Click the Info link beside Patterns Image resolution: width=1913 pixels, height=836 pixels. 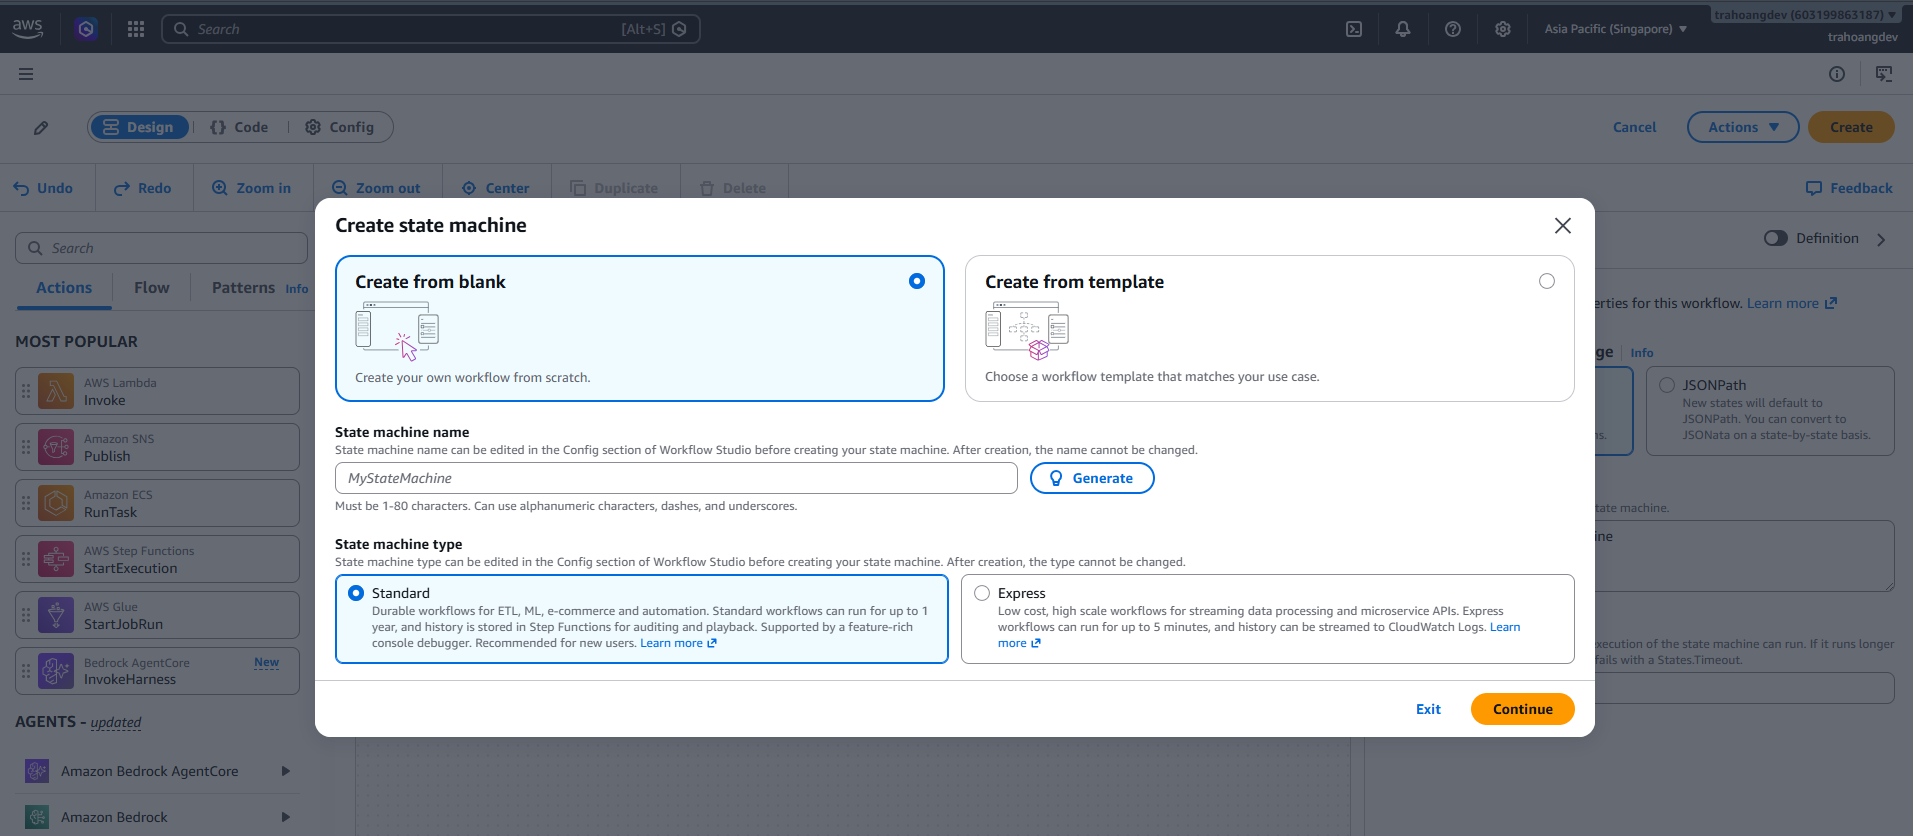(297, 289)
